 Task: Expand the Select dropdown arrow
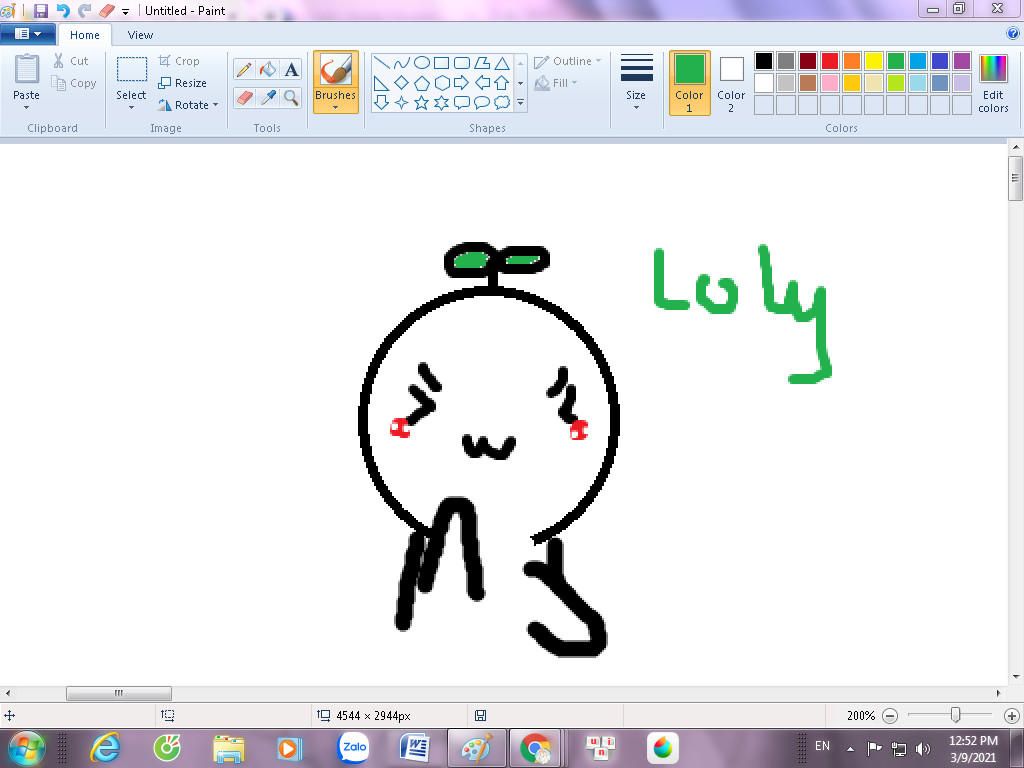(131, 108)
